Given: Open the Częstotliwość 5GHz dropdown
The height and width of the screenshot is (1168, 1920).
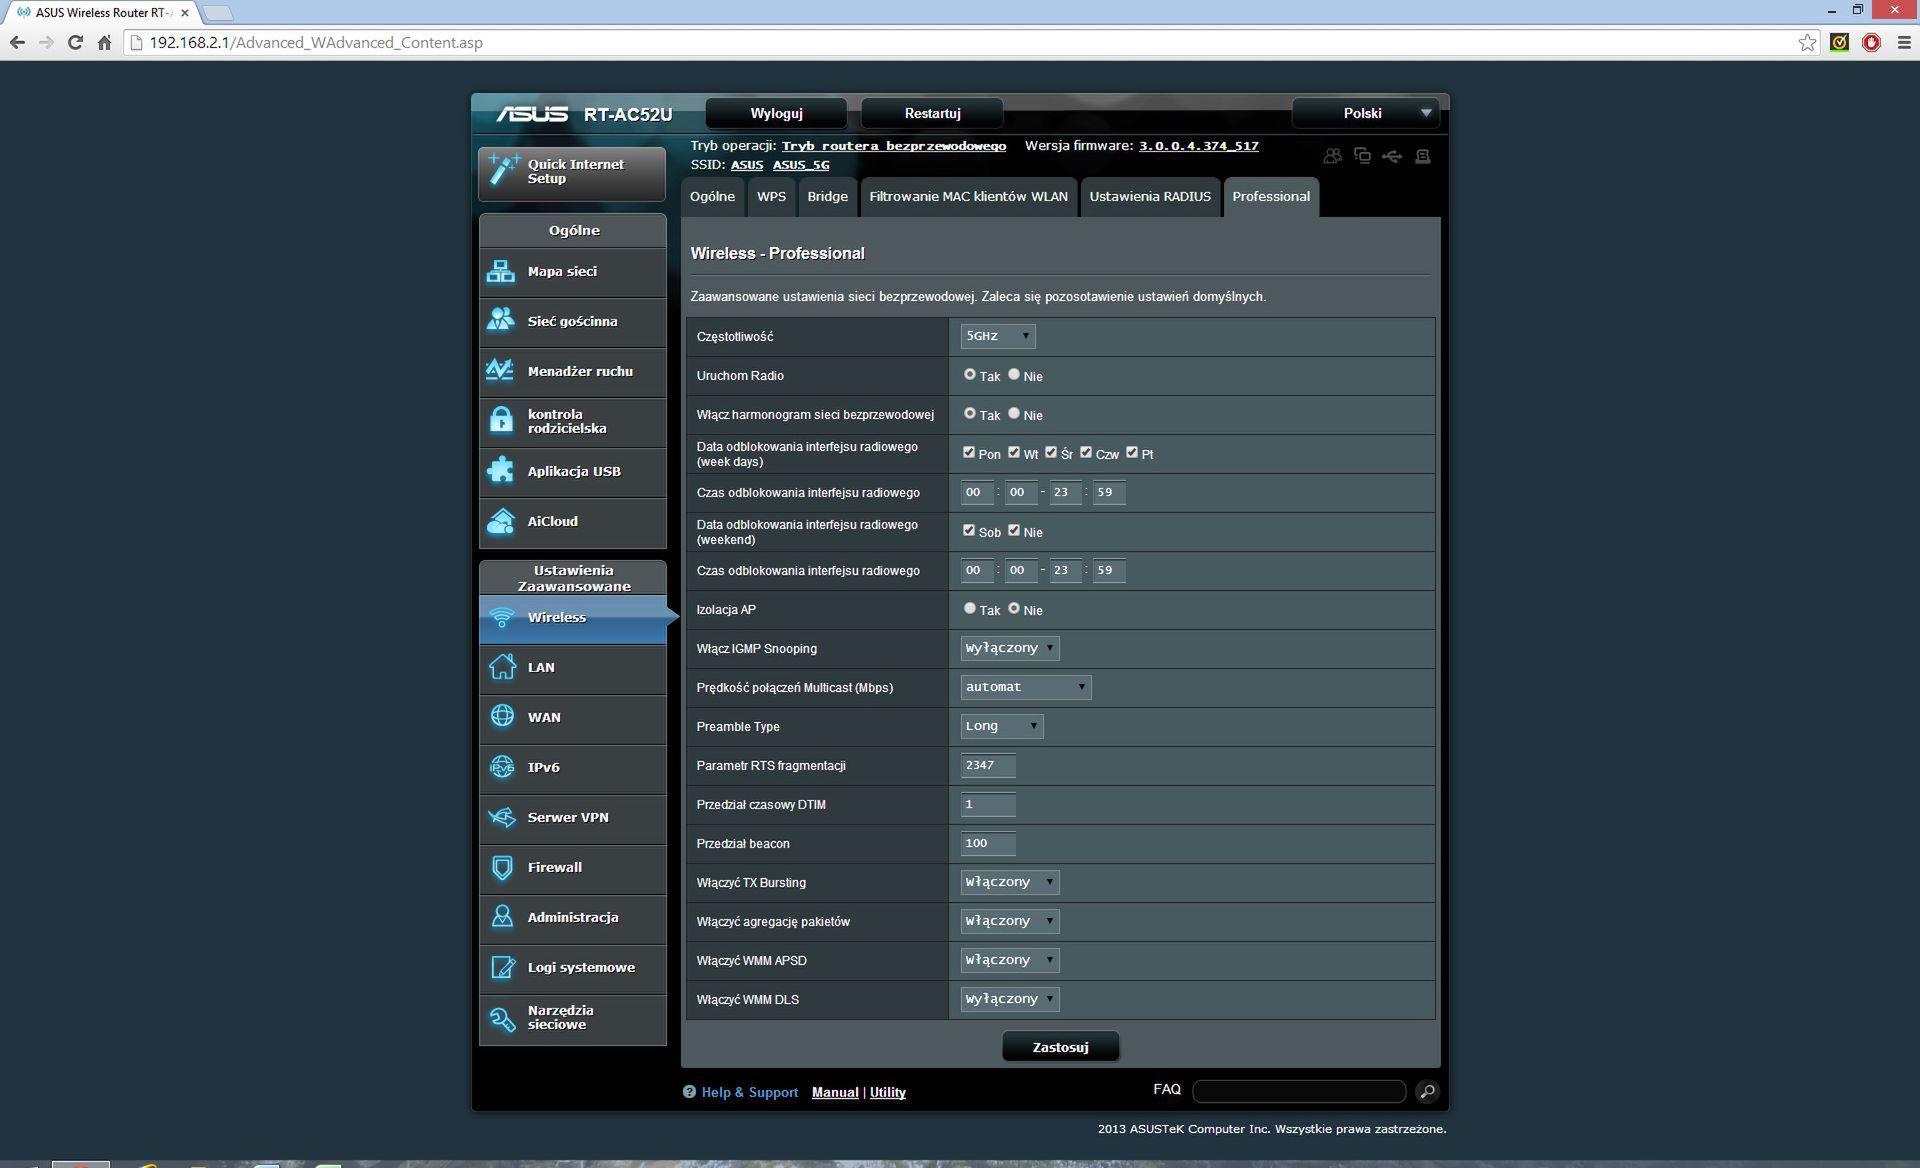Looking at the screenshot, I should (x=998, y=337).
